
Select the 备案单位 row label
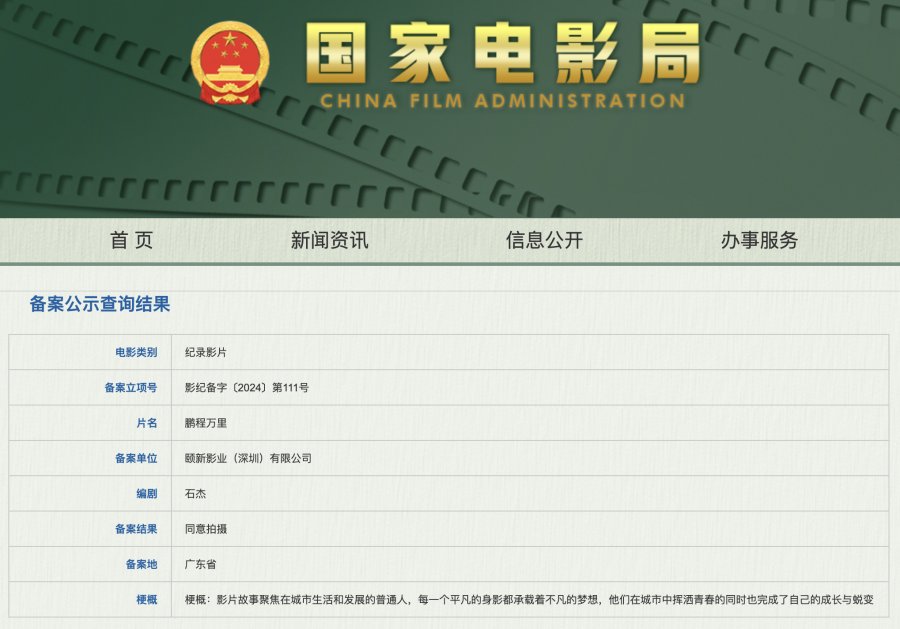point(136,458)
